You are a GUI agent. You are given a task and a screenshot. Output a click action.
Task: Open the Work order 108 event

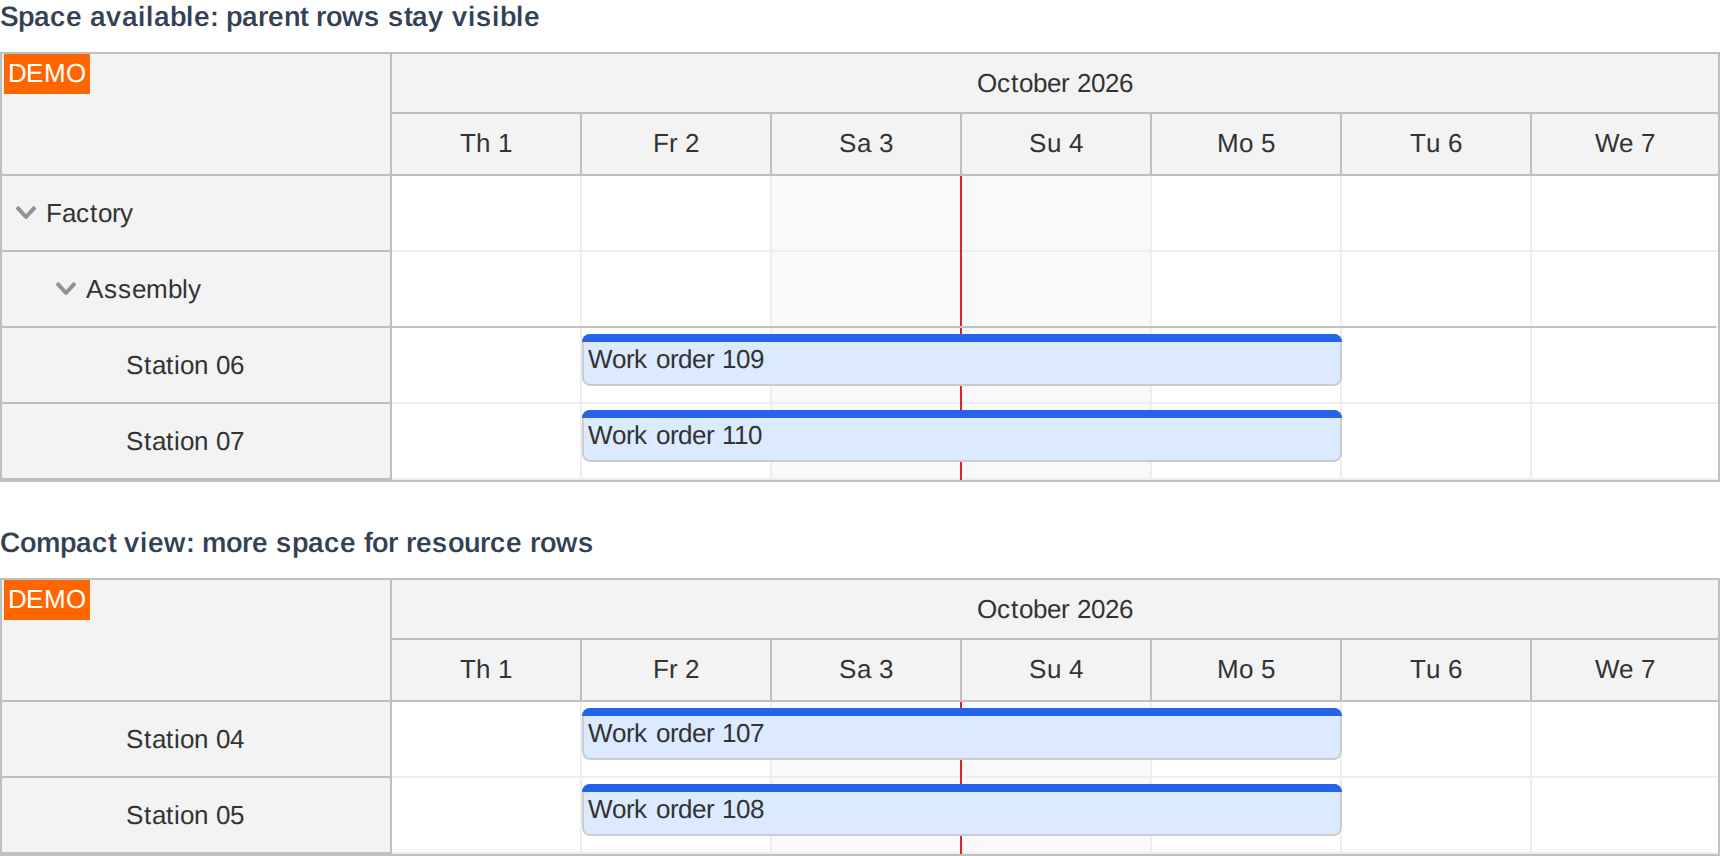tap(961, 810)
